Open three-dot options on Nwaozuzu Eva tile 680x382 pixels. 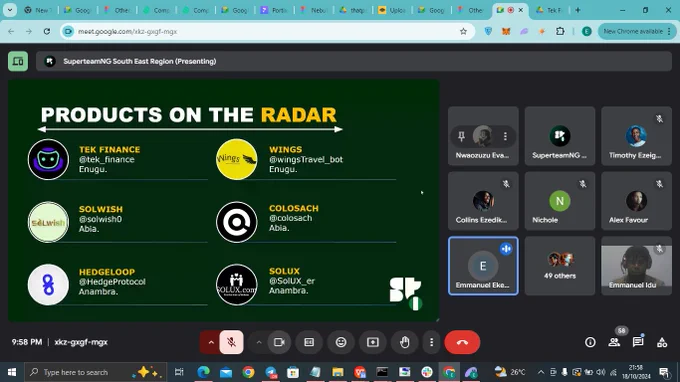[505, 136]
